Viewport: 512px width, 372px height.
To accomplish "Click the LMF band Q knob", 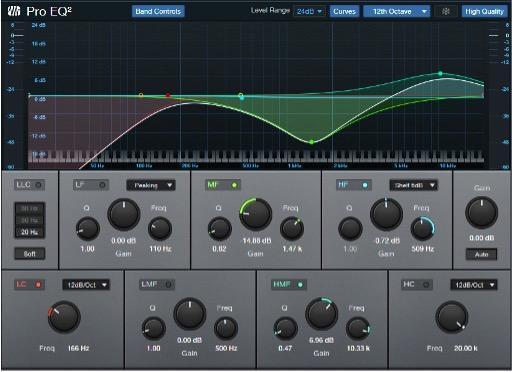I will [154, 329].
